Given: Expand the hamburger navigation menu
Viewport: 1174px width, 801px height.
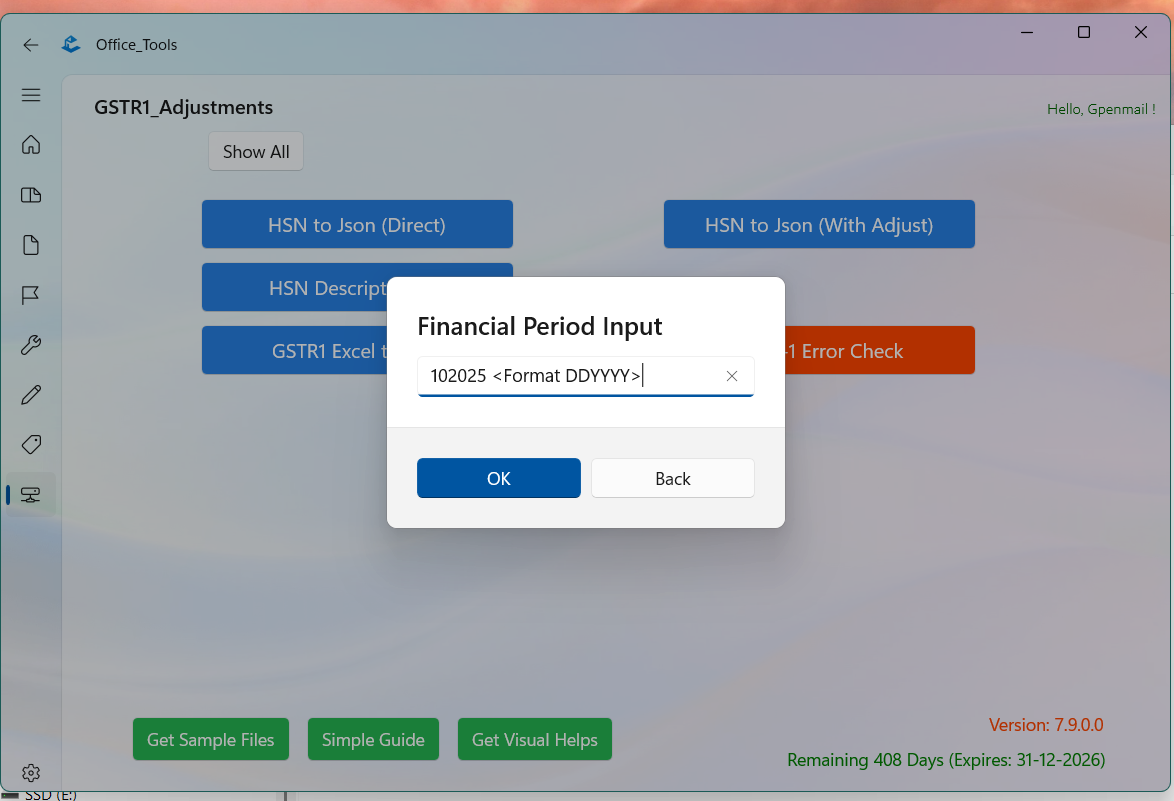Looking at the screenshot, I should (31, 95).
